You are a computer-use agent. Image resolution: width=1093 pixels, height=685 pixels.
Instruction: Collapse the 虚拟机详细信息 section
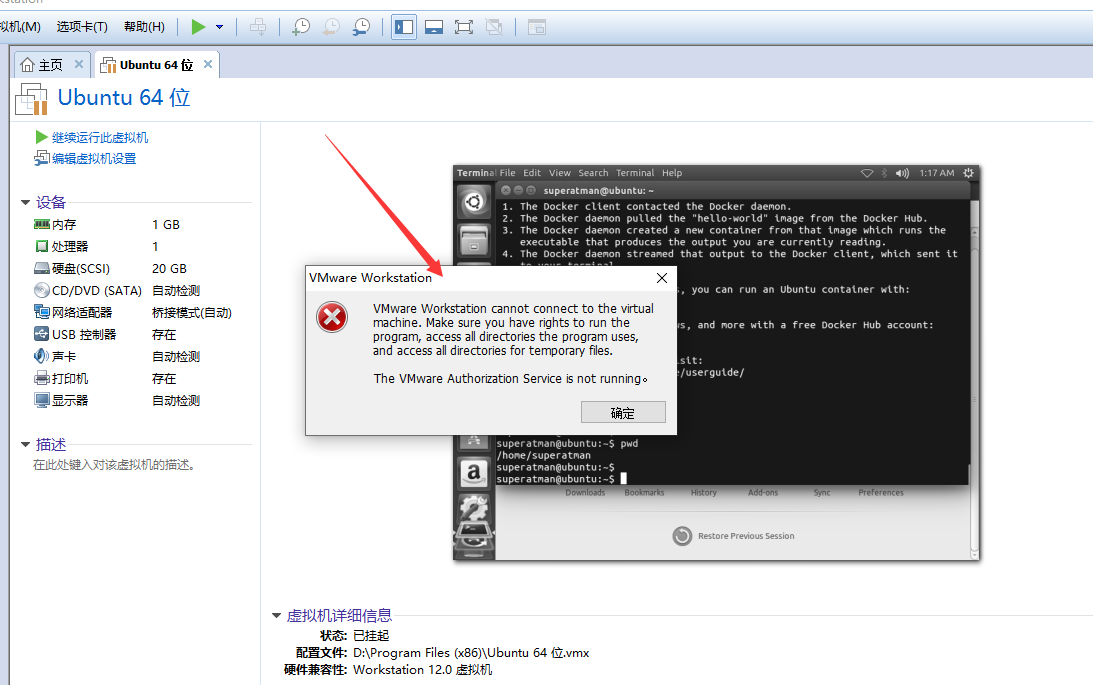(x=276, y=615)
